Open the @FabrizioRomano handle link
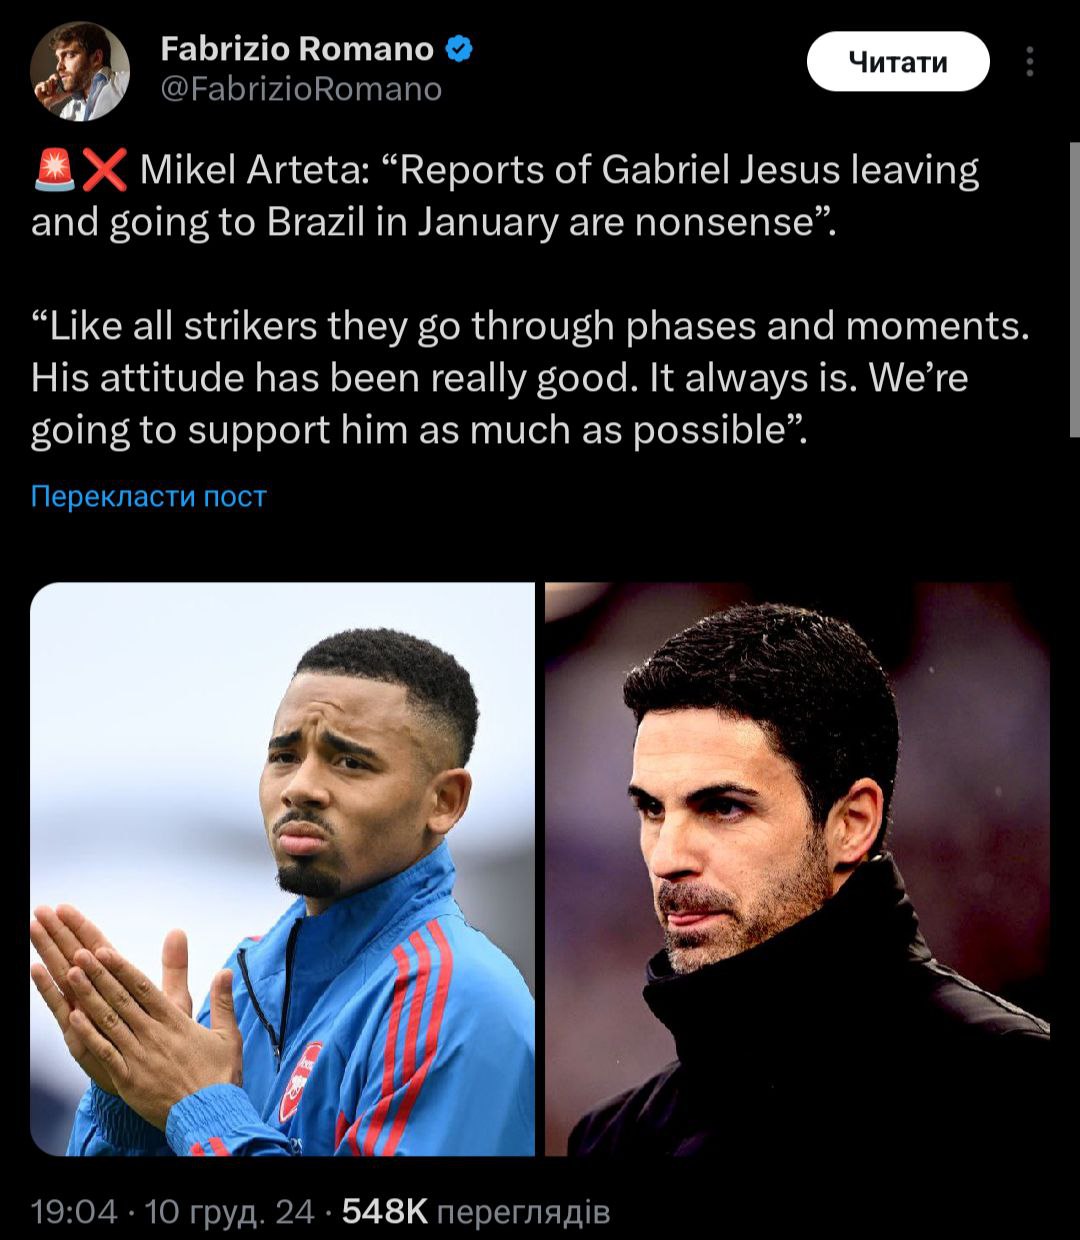 301,90
